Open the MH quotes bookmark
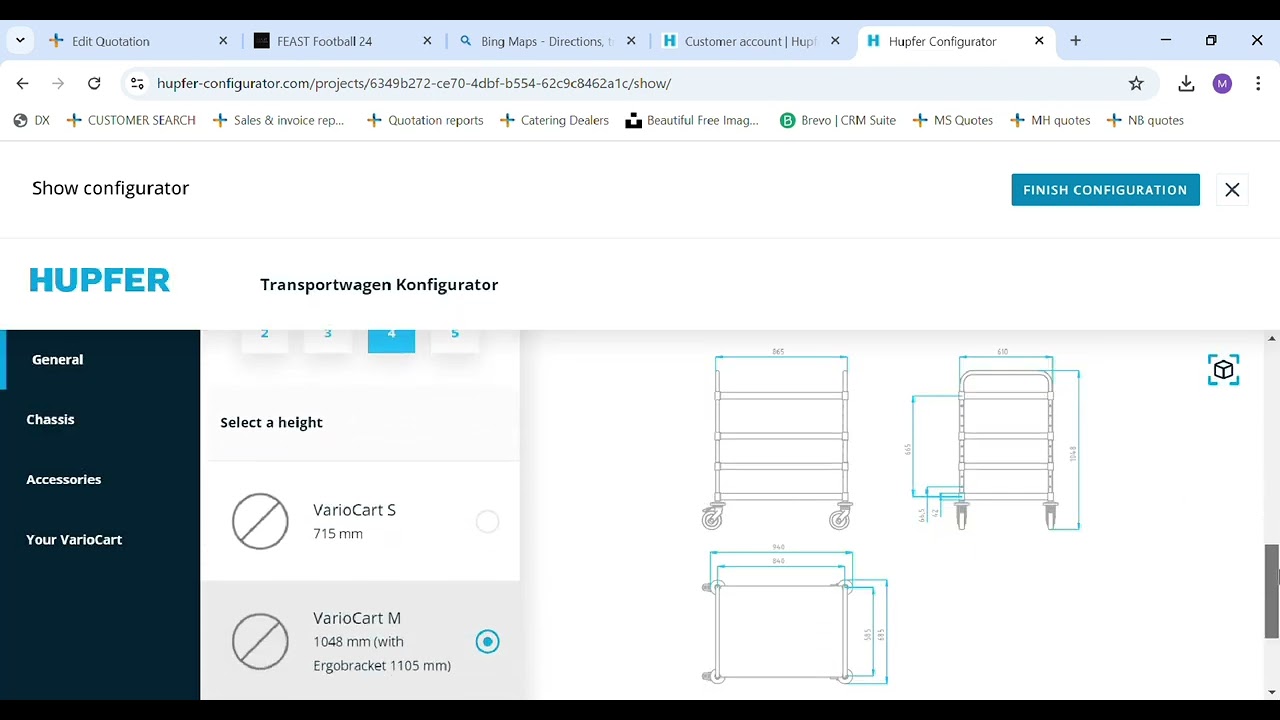The width and height of the screenshot is (1280, 720). [x=1050, y=120]
